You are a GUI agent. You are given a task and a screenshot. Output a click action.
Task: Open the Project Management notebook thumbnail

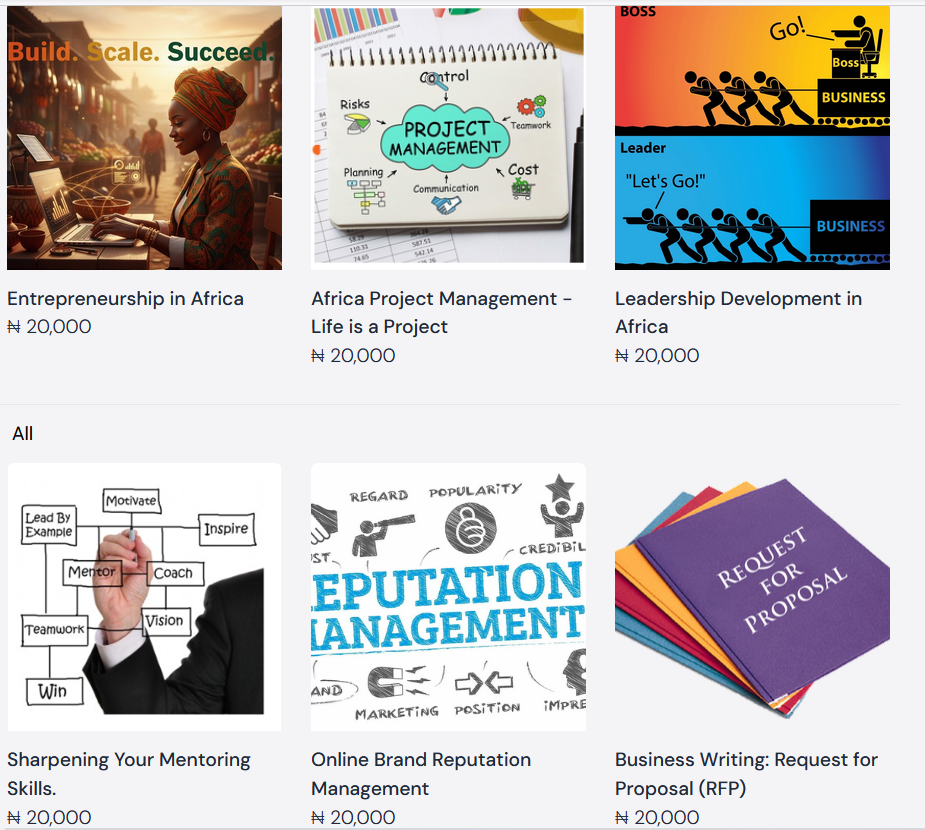click(448, 137)
